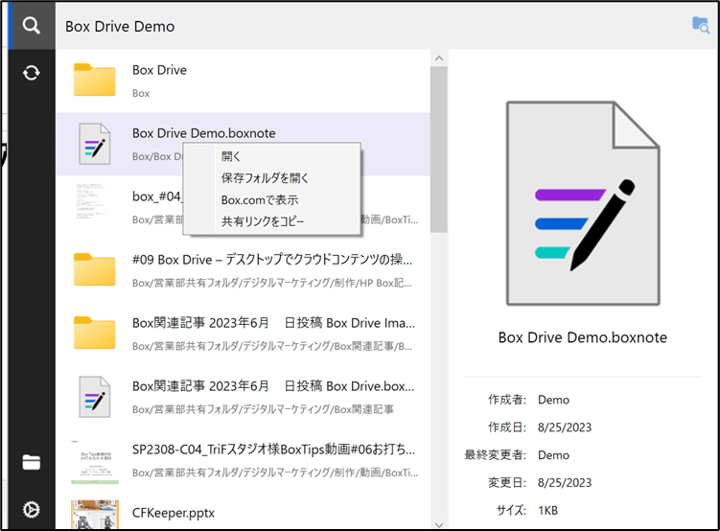The width and height of the screenshot is (720, 531).
Task: Choose Box.comで表示 from the context menu
Action: point(259,200)
